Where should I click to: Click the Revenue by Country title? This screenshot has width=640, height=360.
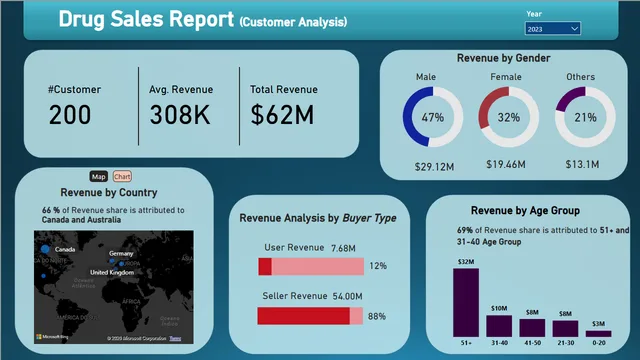point(109,192)
